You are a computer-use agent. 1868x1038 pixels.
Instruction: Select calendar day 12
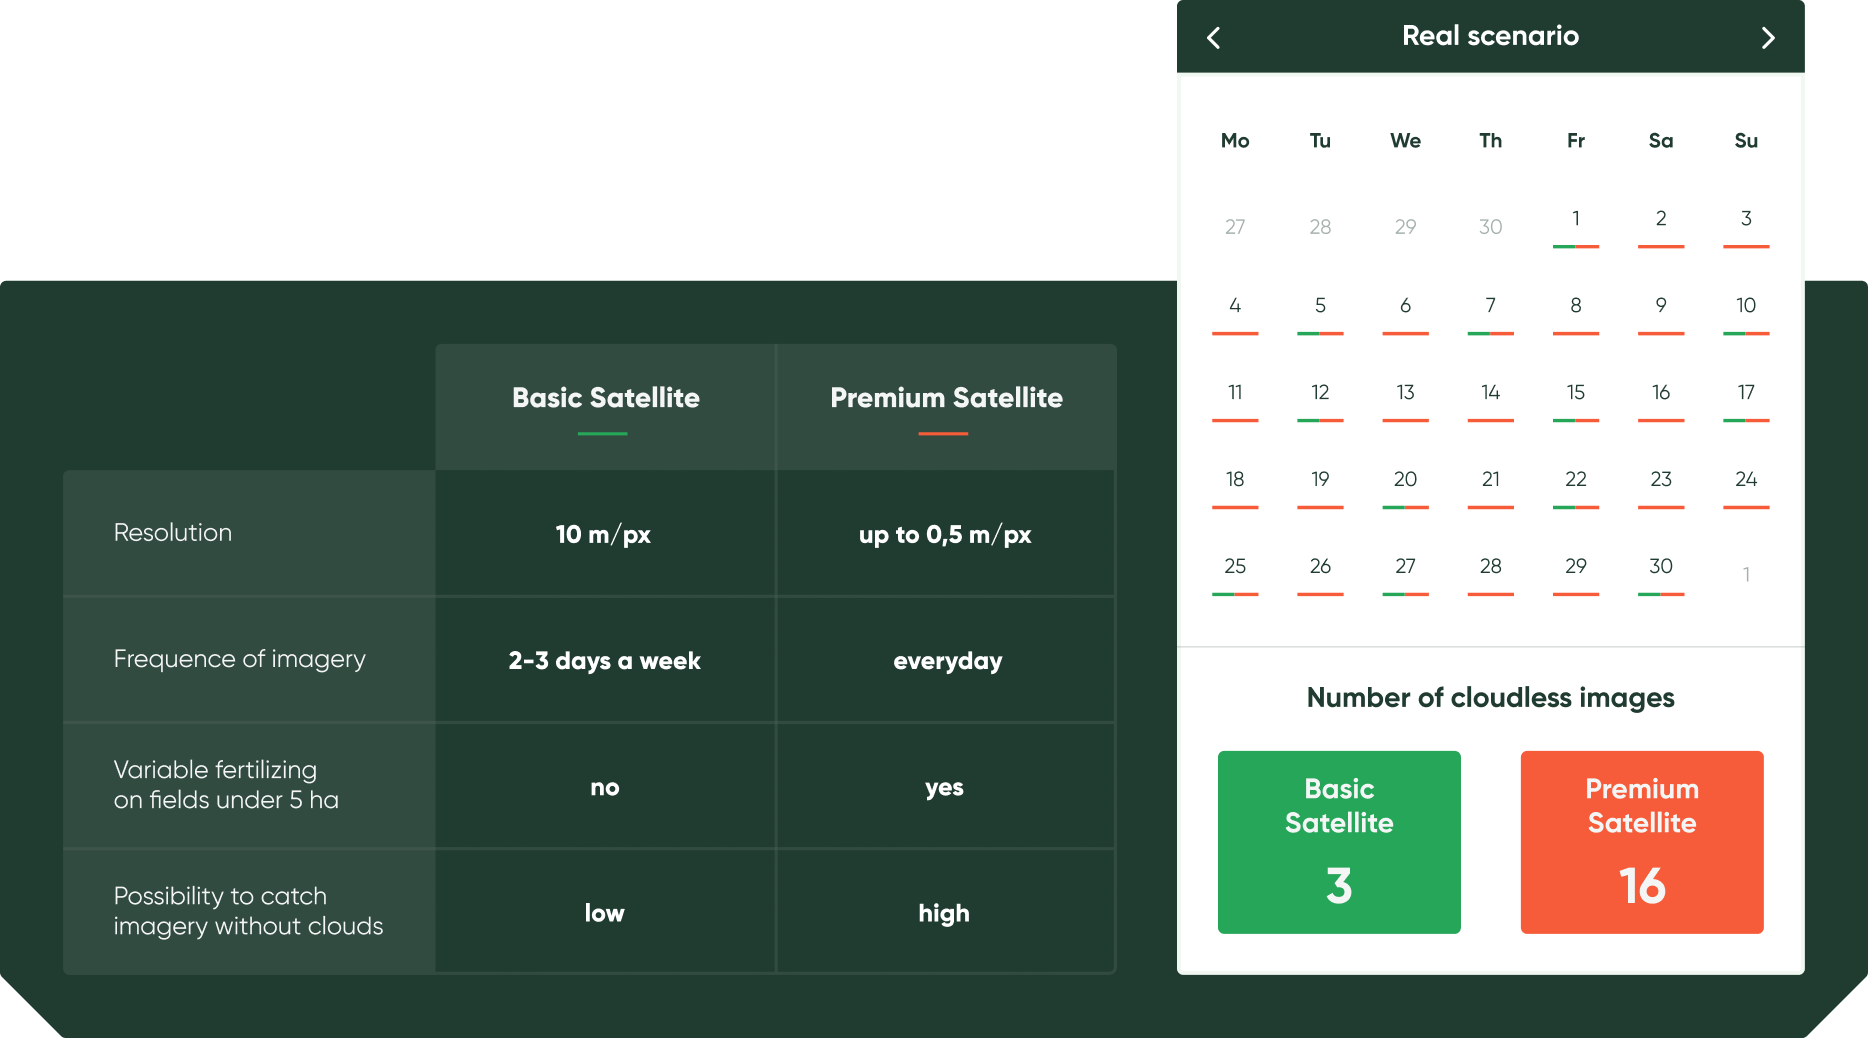point(1320,400)
